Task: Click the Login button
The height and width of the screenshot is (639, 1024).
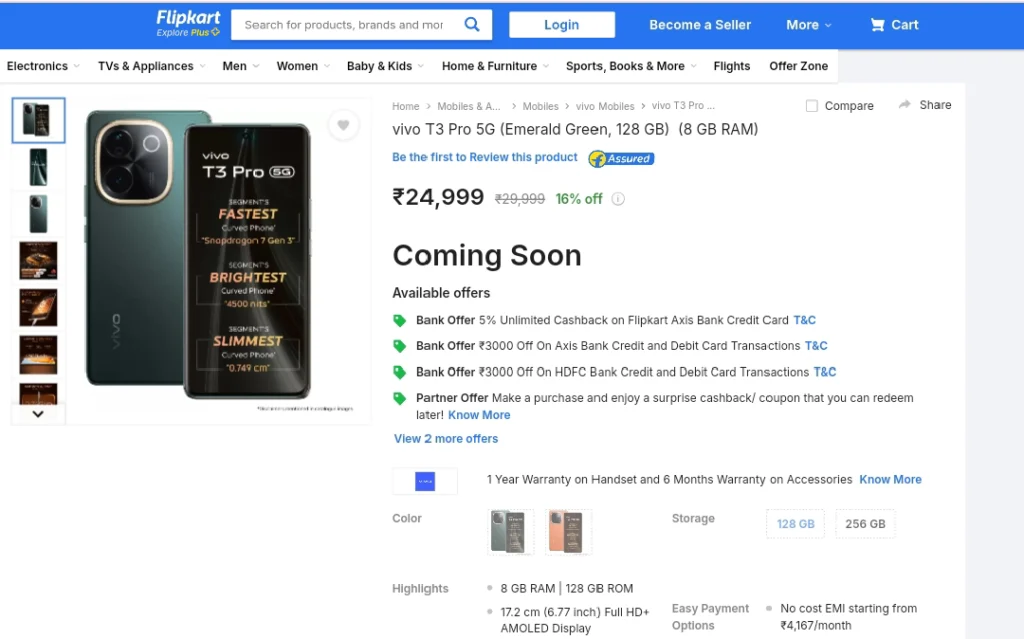Action: click(x=562, y=25)
